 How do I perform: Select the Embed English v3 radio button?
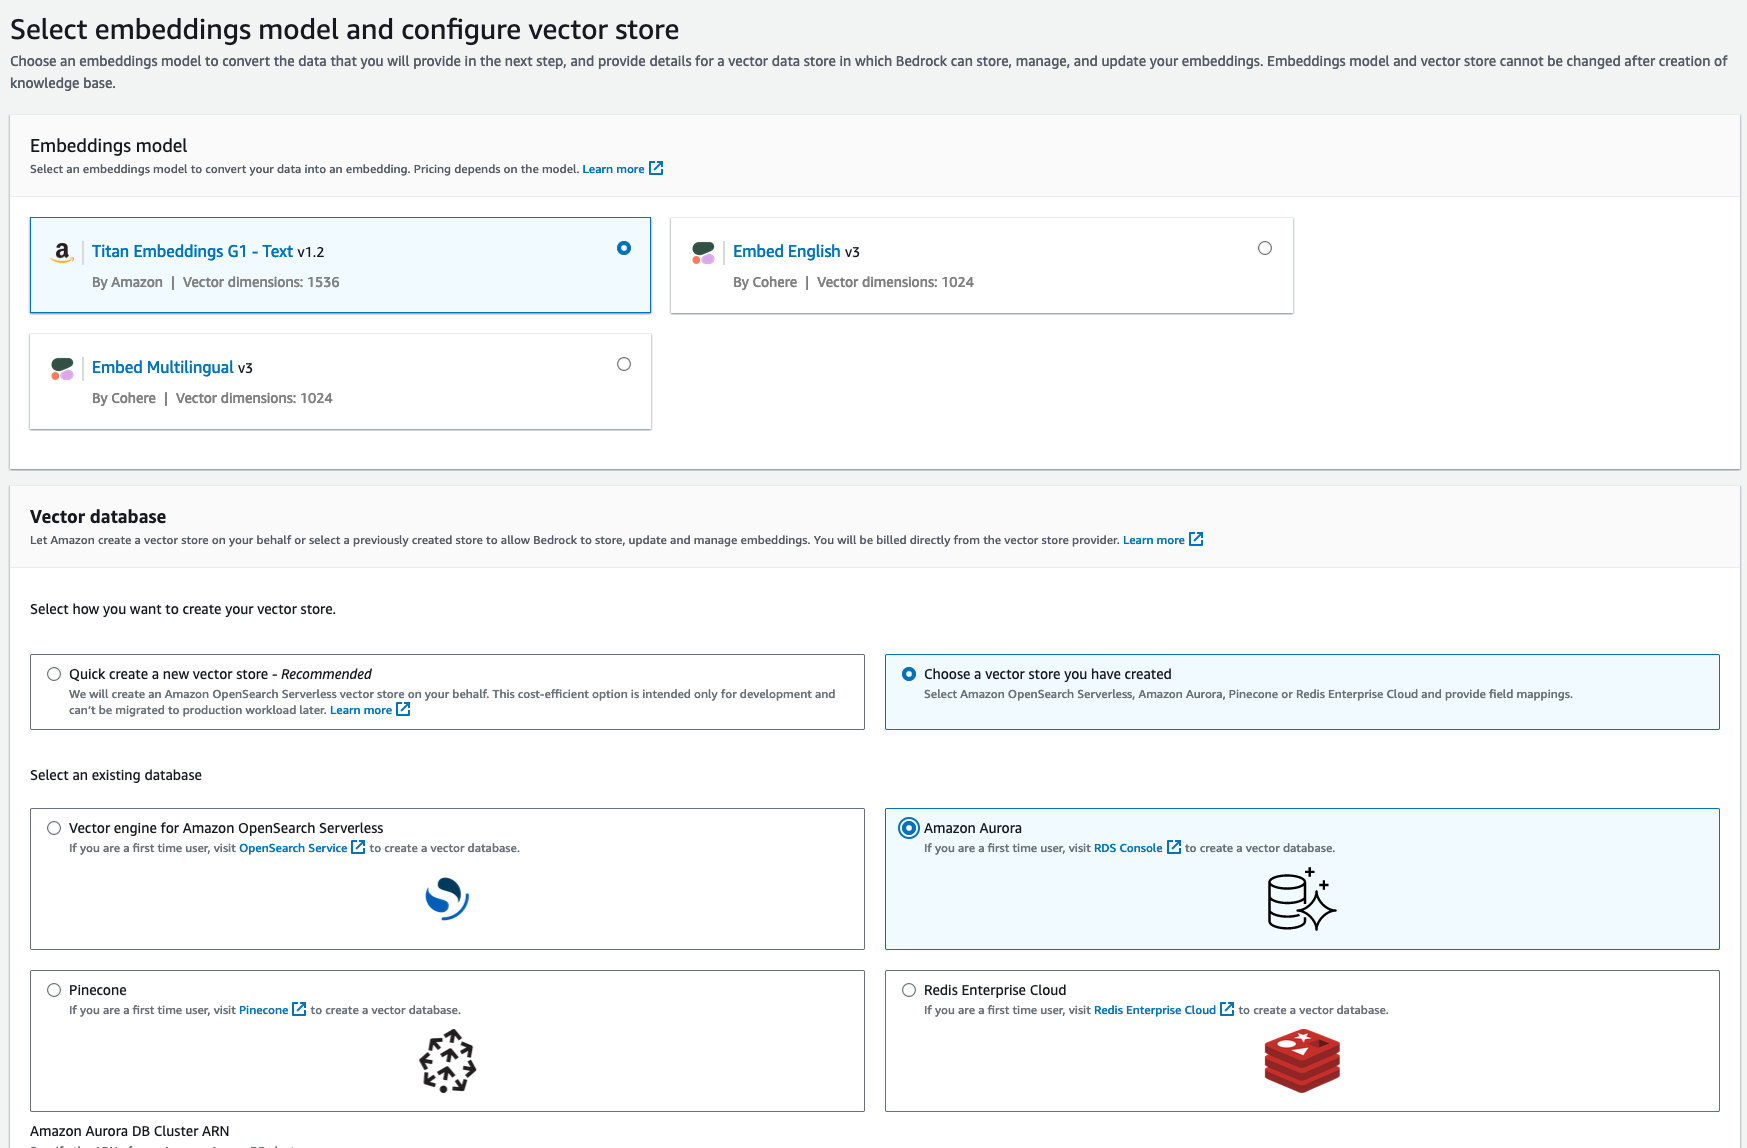point(1265,248)
